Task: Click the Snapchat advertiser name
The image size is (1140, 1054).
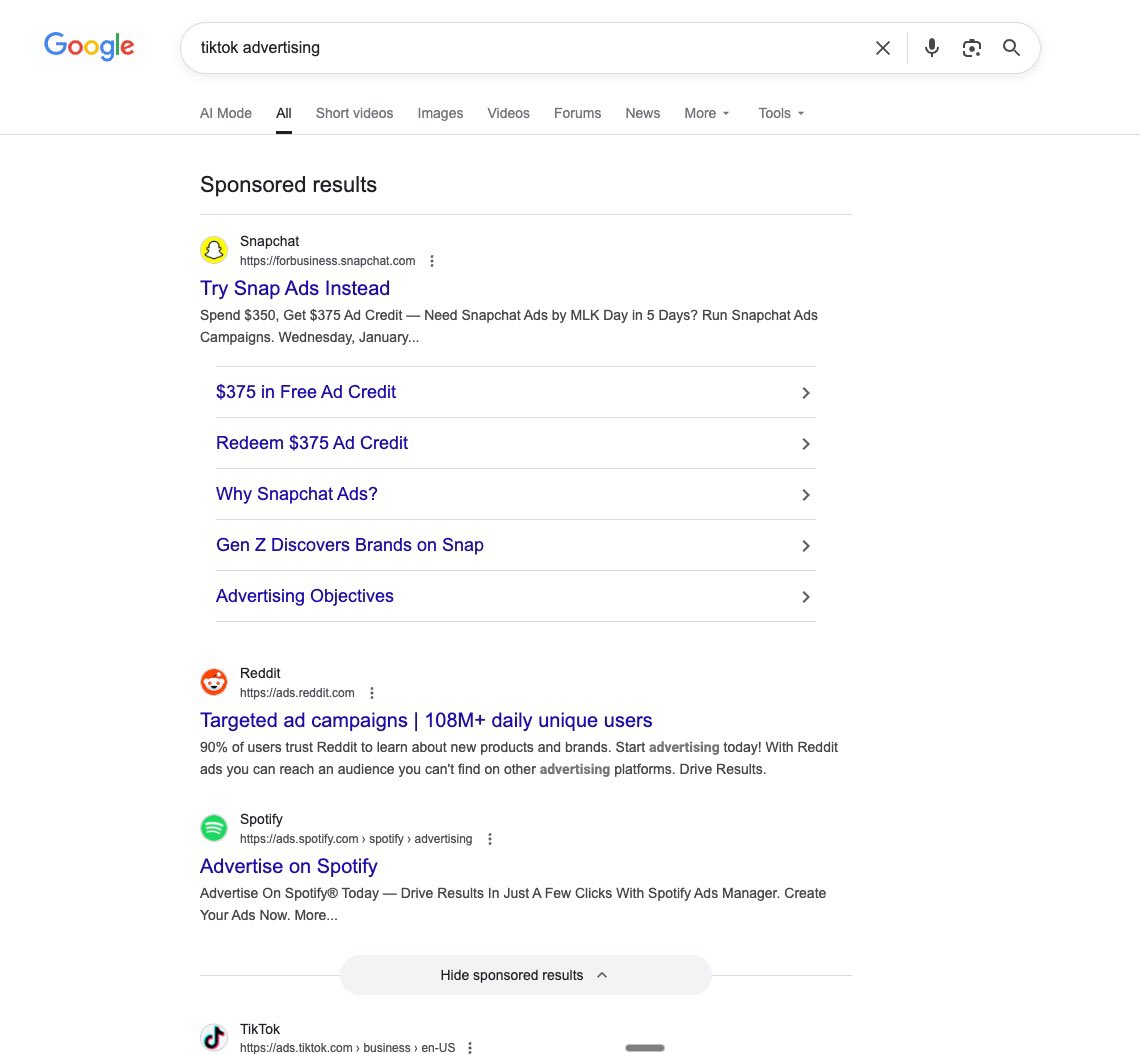Action: [270, 241]
